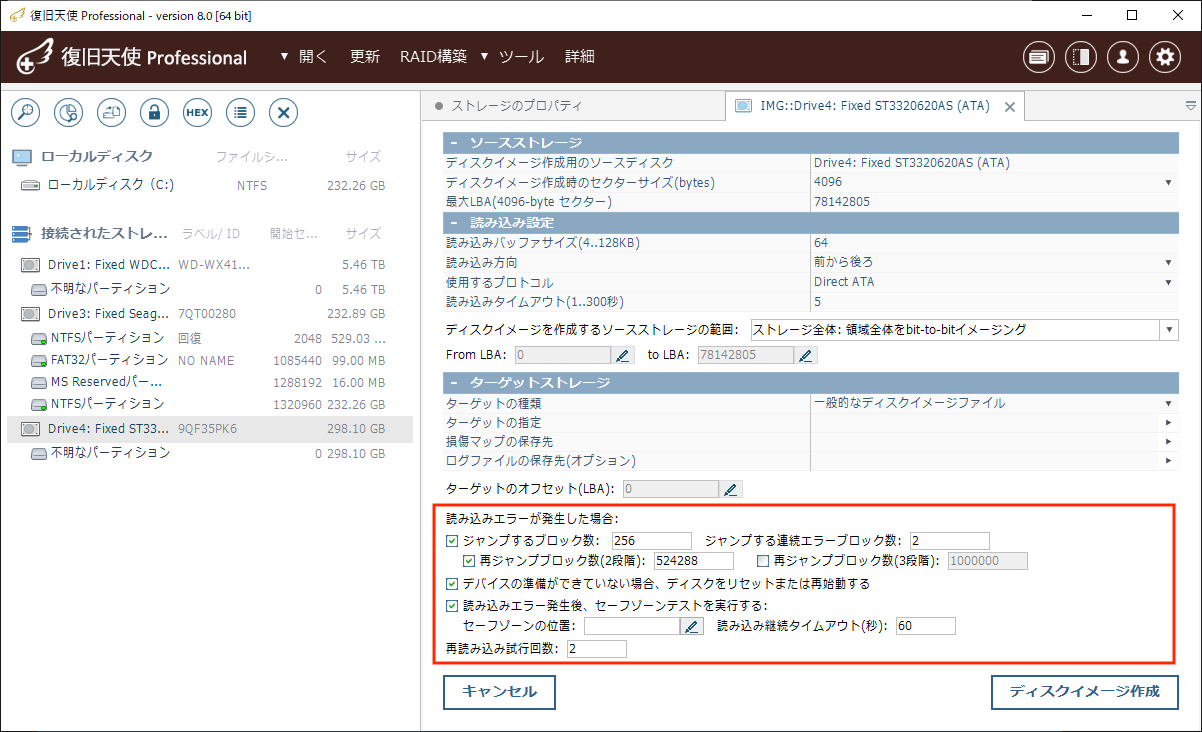Expand the ログファイルの保存先 row arrow
The height and width of the screenshot is (732, 1202).
pos(1168,460)
